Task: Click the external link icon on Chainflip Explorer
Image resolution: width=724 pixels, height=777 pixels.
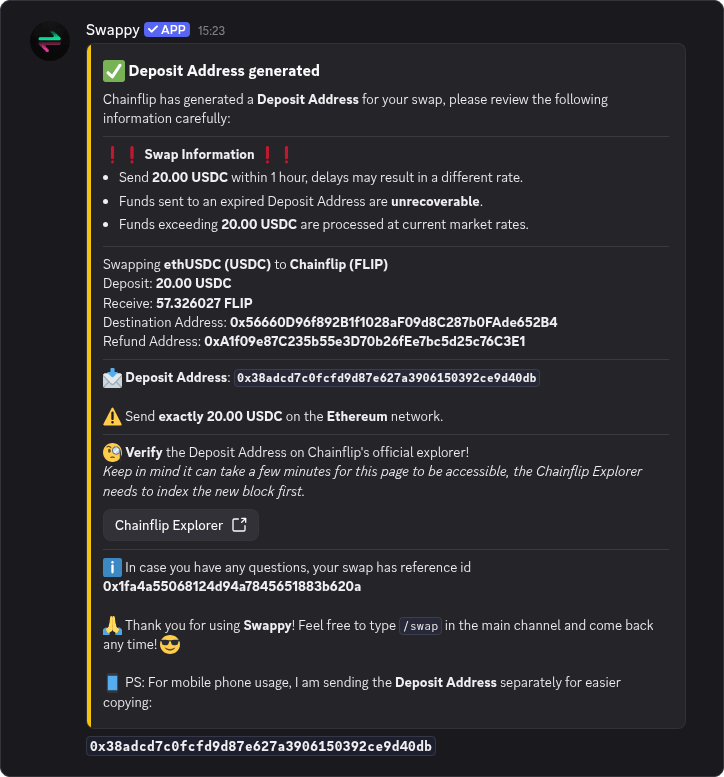Action: pyautogui.click(x=239, y=525)
